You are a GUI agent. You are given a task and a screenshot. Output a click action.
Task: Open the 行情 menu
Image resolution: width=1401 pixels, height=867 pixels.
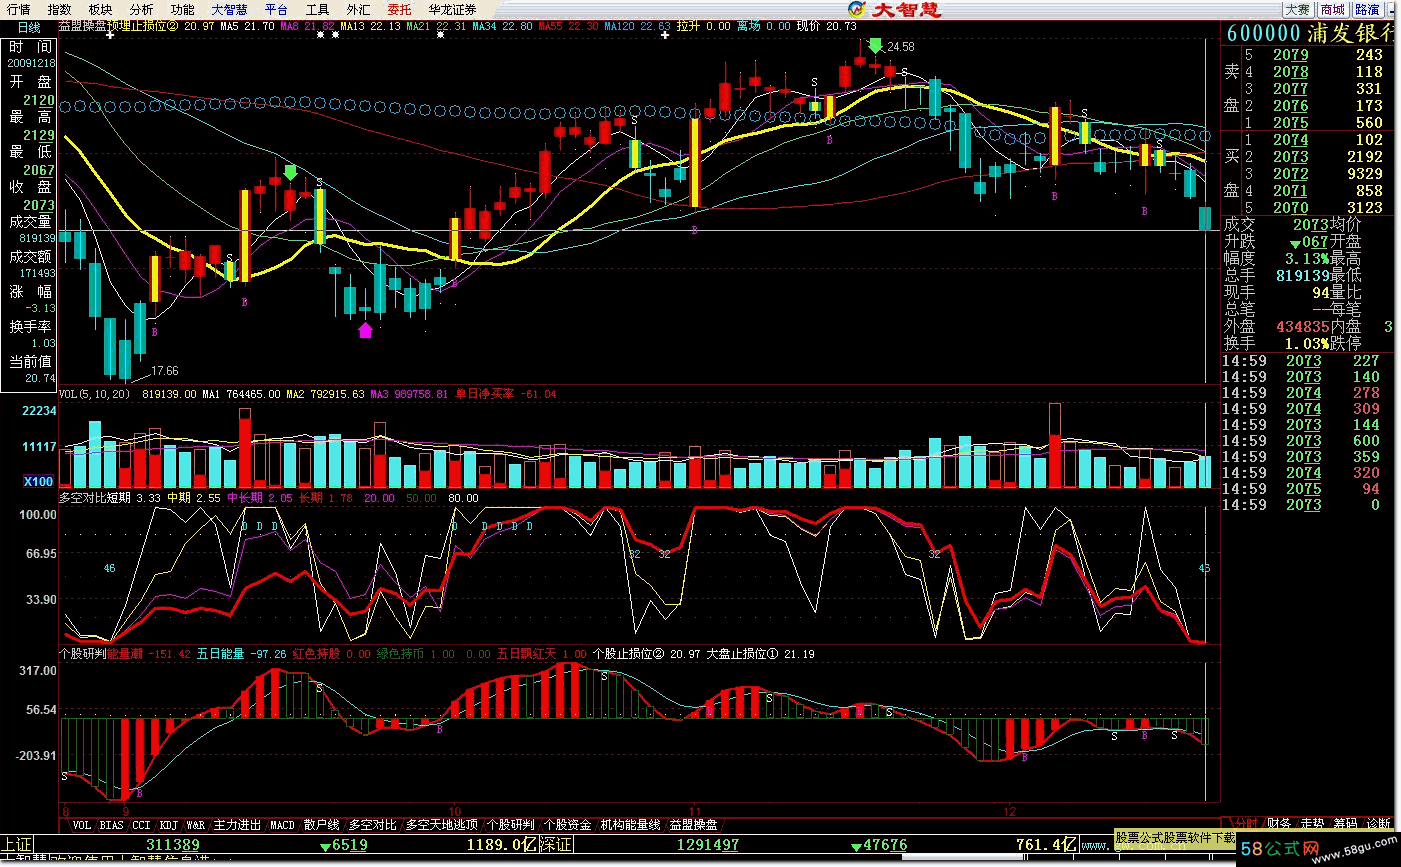(19, 9)
